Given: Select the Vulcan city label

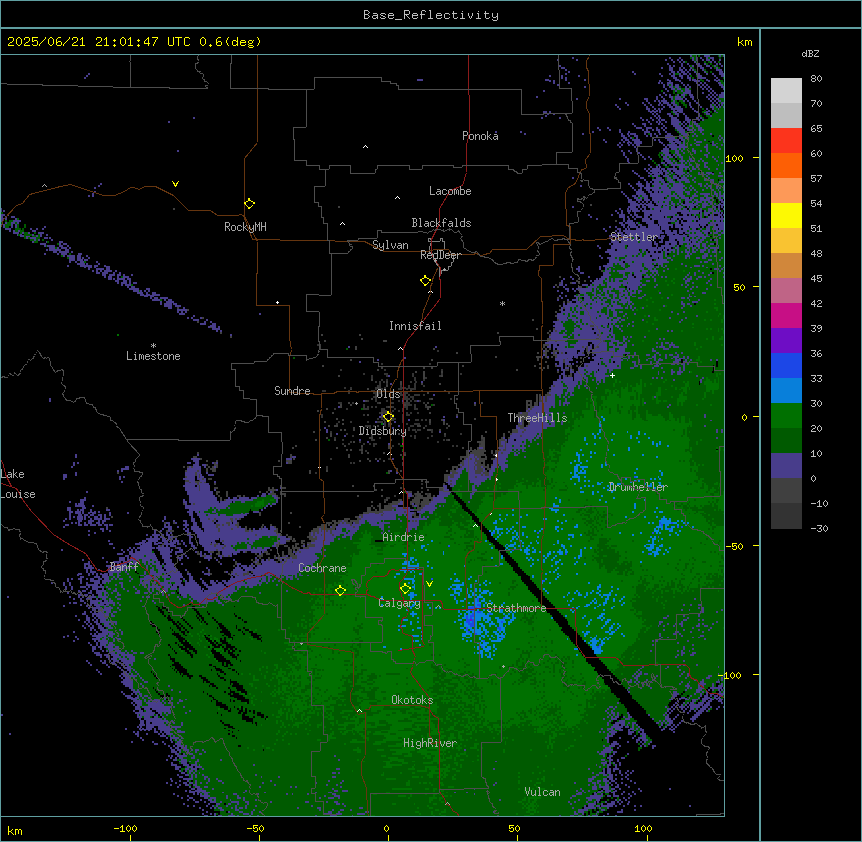Looking at the screenshot, I should (543, 792).
